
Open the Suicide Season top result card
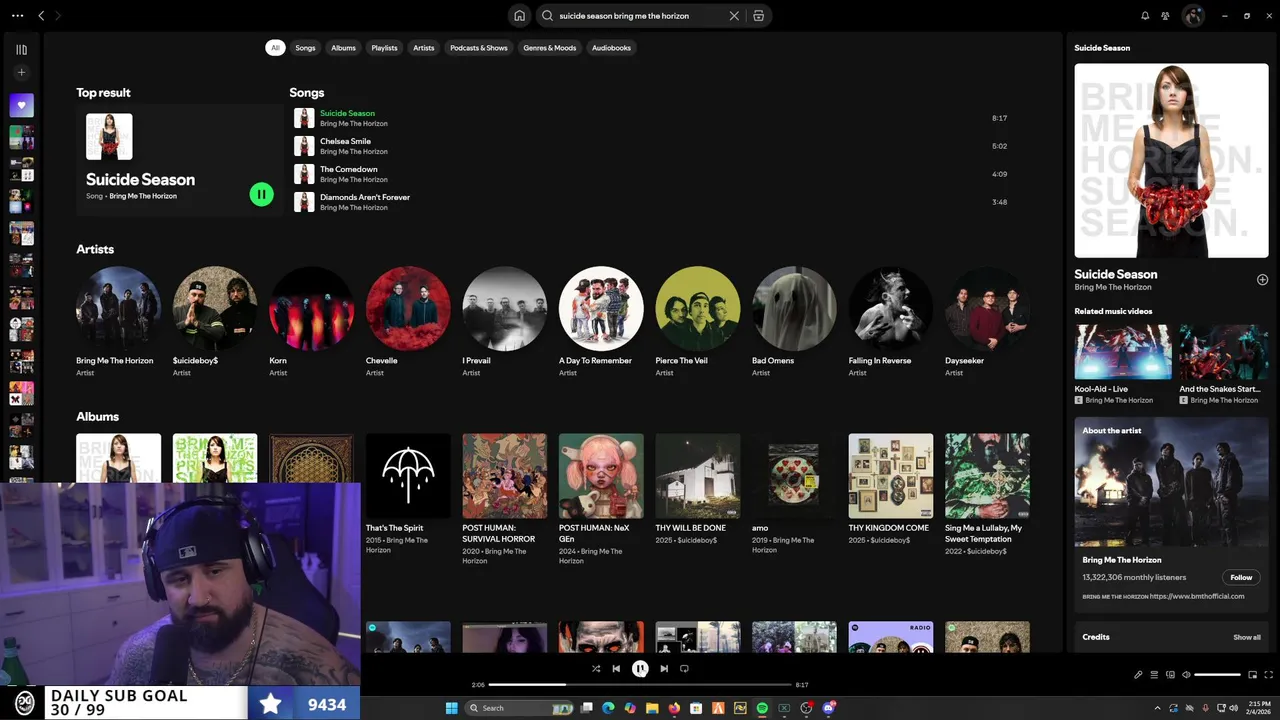coord(180,160)
